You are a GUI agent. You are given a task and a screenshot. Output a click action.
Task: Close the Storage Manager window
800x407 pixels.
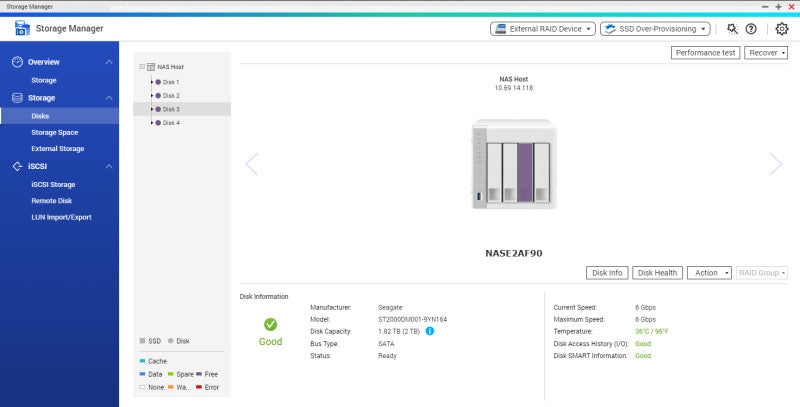[792, 7]
